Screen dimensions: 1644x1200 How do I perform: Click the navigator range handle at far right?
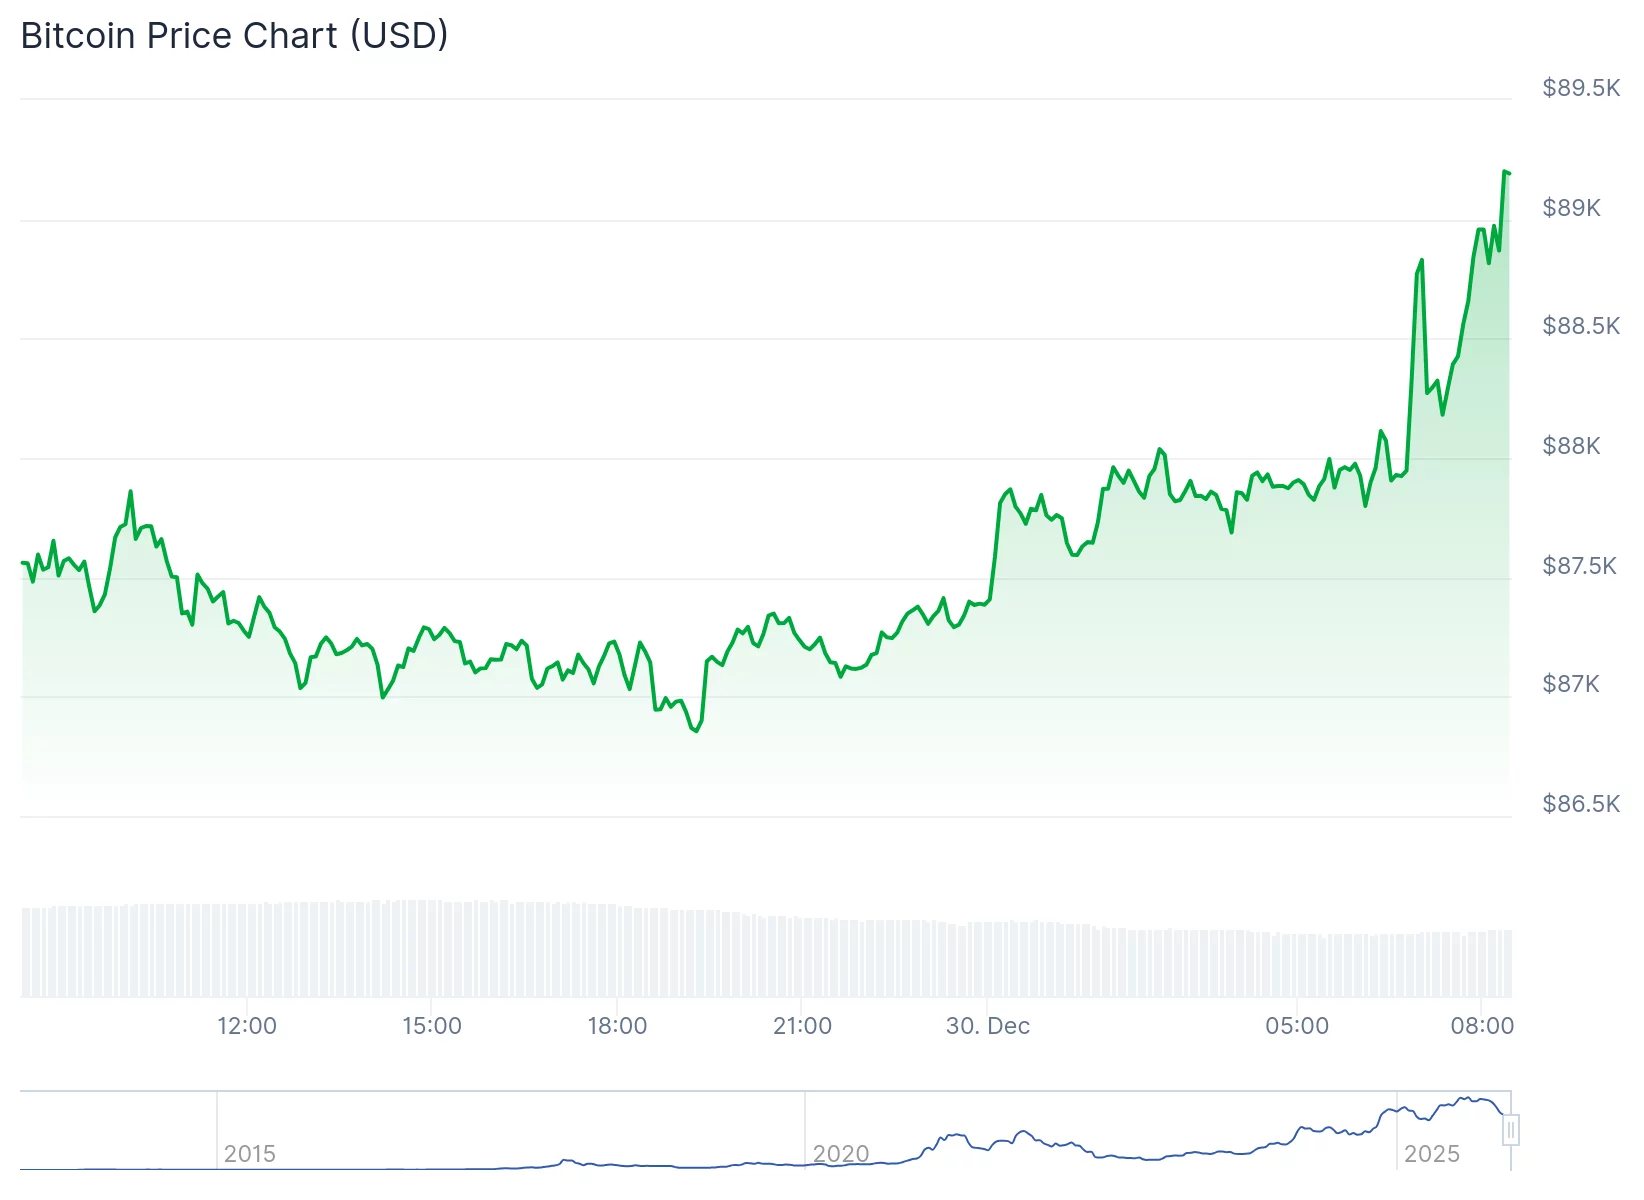(x=1510, y=1130)
